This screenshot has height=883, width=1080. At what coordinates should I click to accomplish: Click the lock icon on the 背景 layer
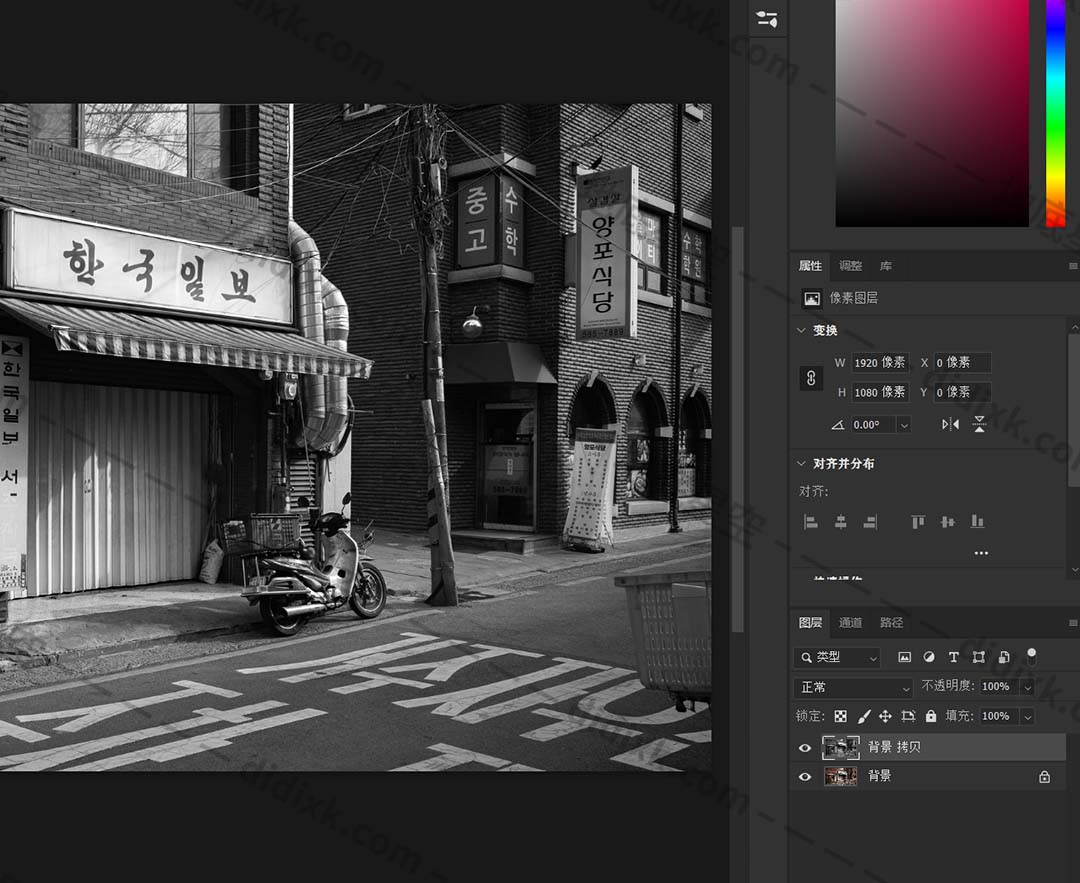(x=1045, y=777)
